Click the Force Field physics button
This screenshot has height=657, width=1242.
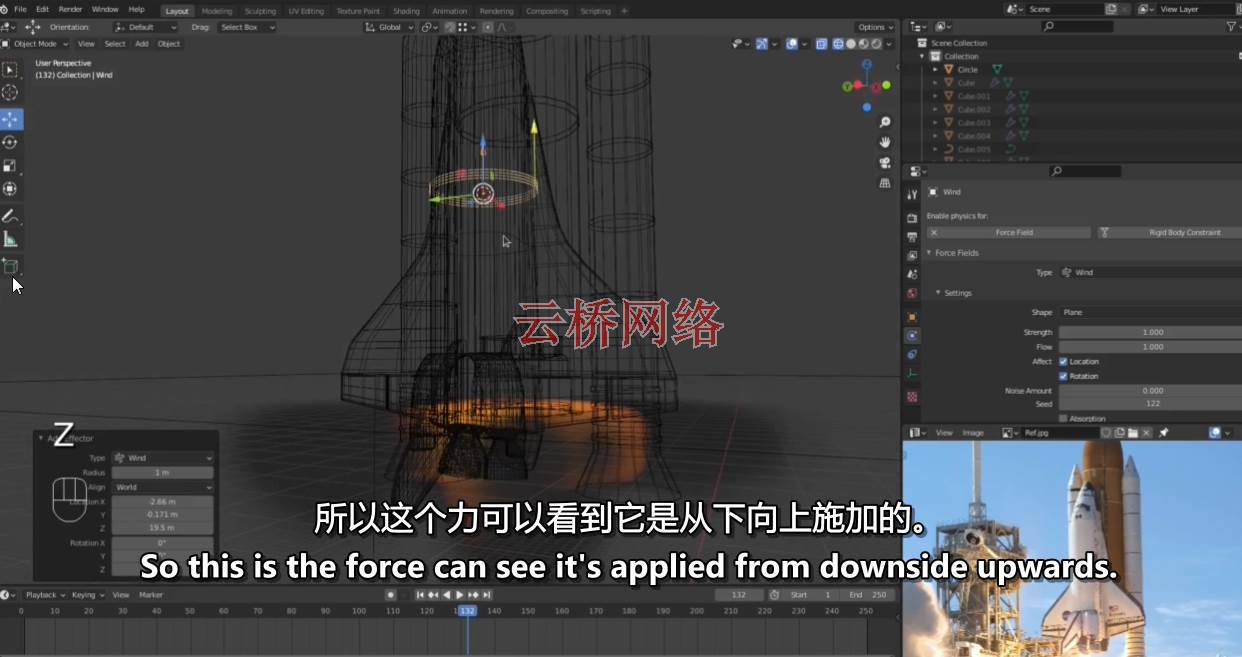(x=1008, y=232)
